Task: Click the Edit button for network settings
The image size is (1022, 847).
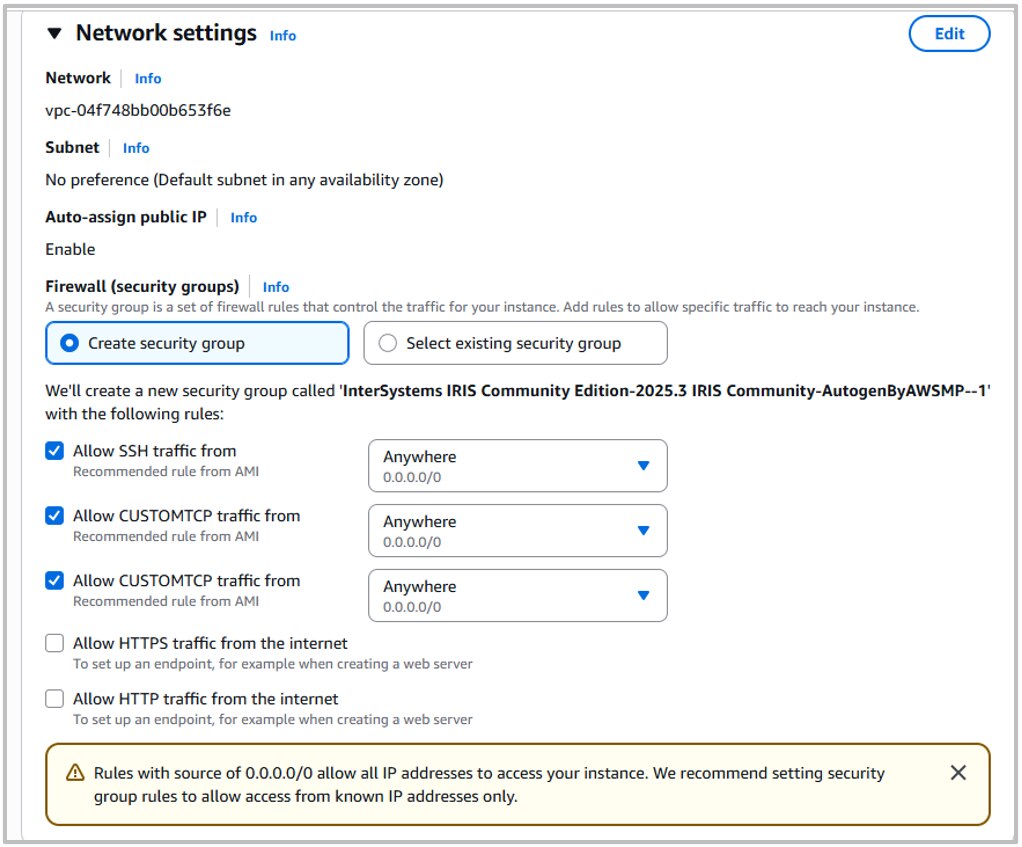Action: pos(948,33)
